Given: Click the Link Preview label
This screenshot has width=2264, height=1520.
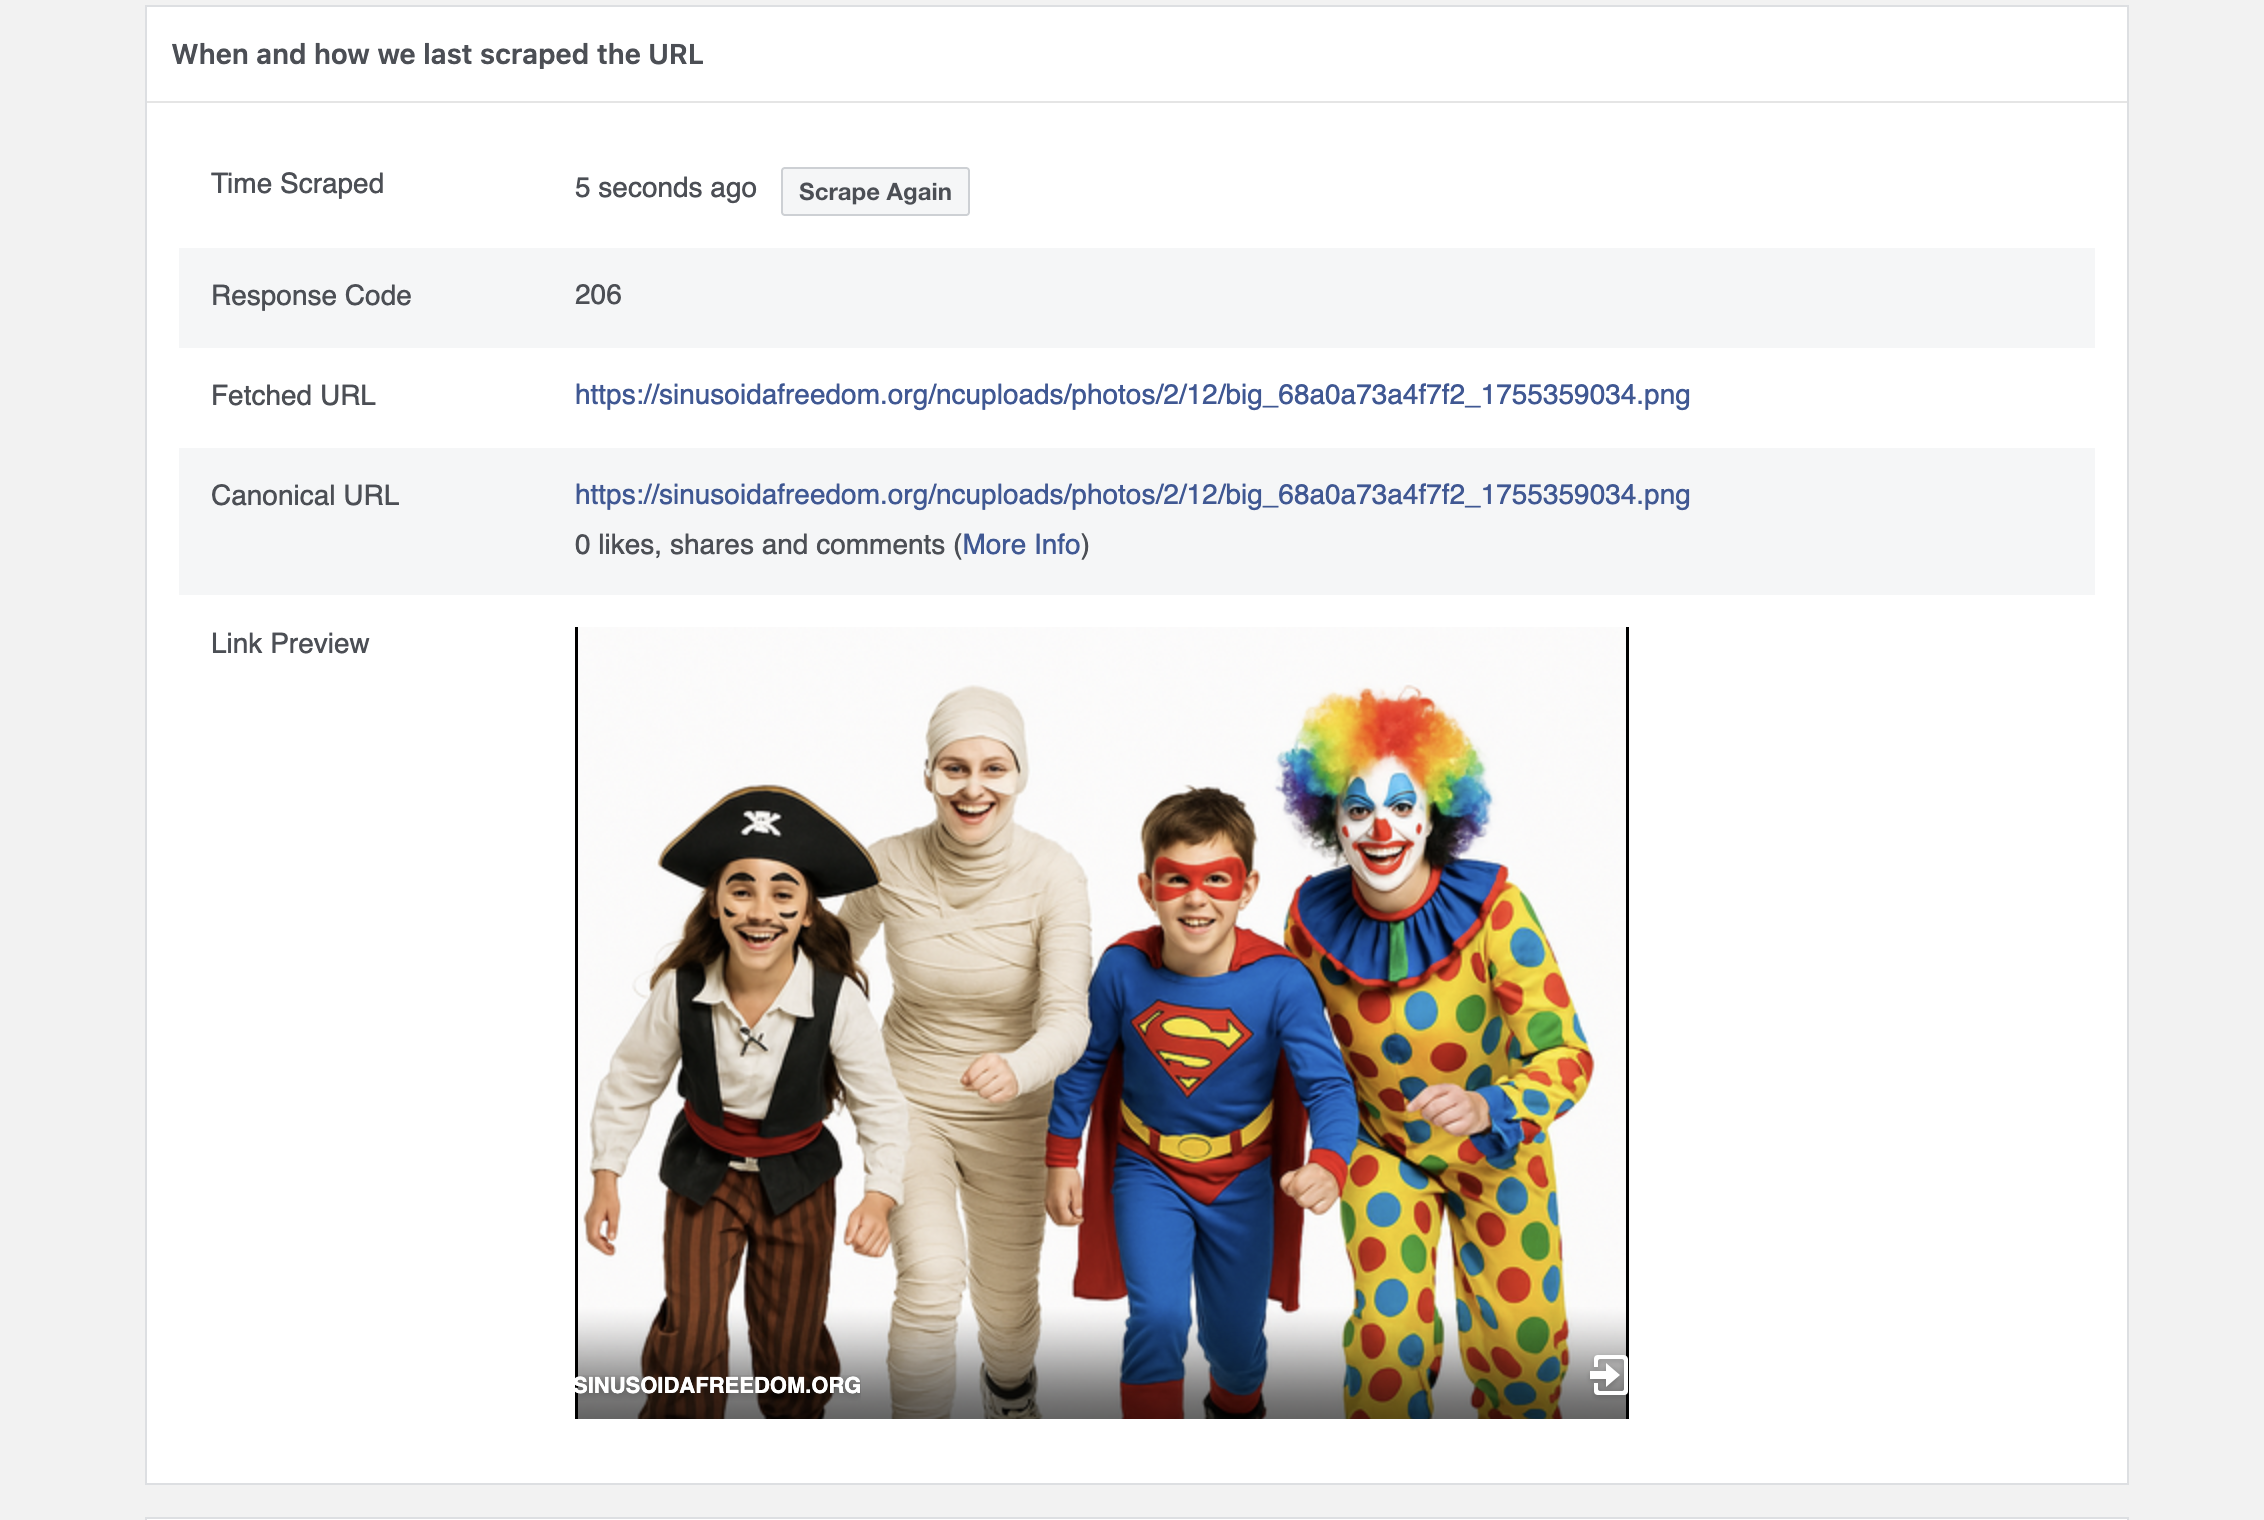Looking at the screenshot, I should (290, 644).
